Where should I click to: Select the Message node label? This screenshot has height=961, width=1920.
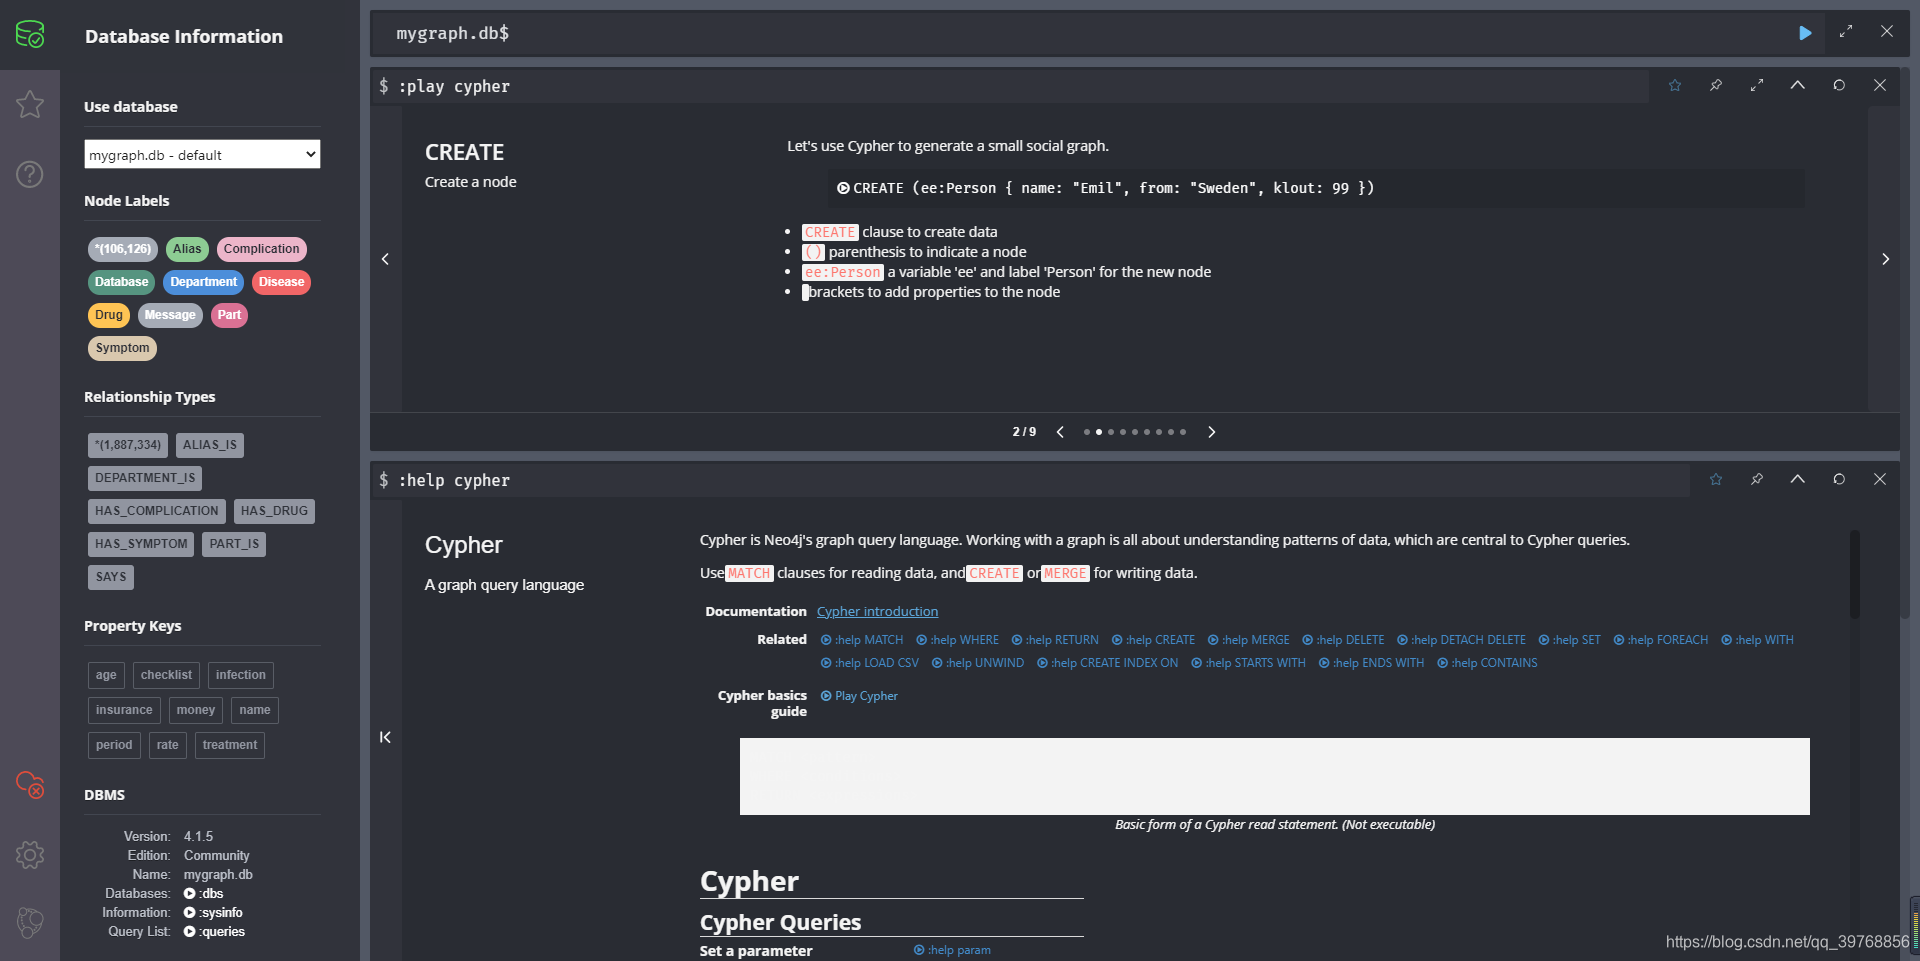[x=170, y=315]
